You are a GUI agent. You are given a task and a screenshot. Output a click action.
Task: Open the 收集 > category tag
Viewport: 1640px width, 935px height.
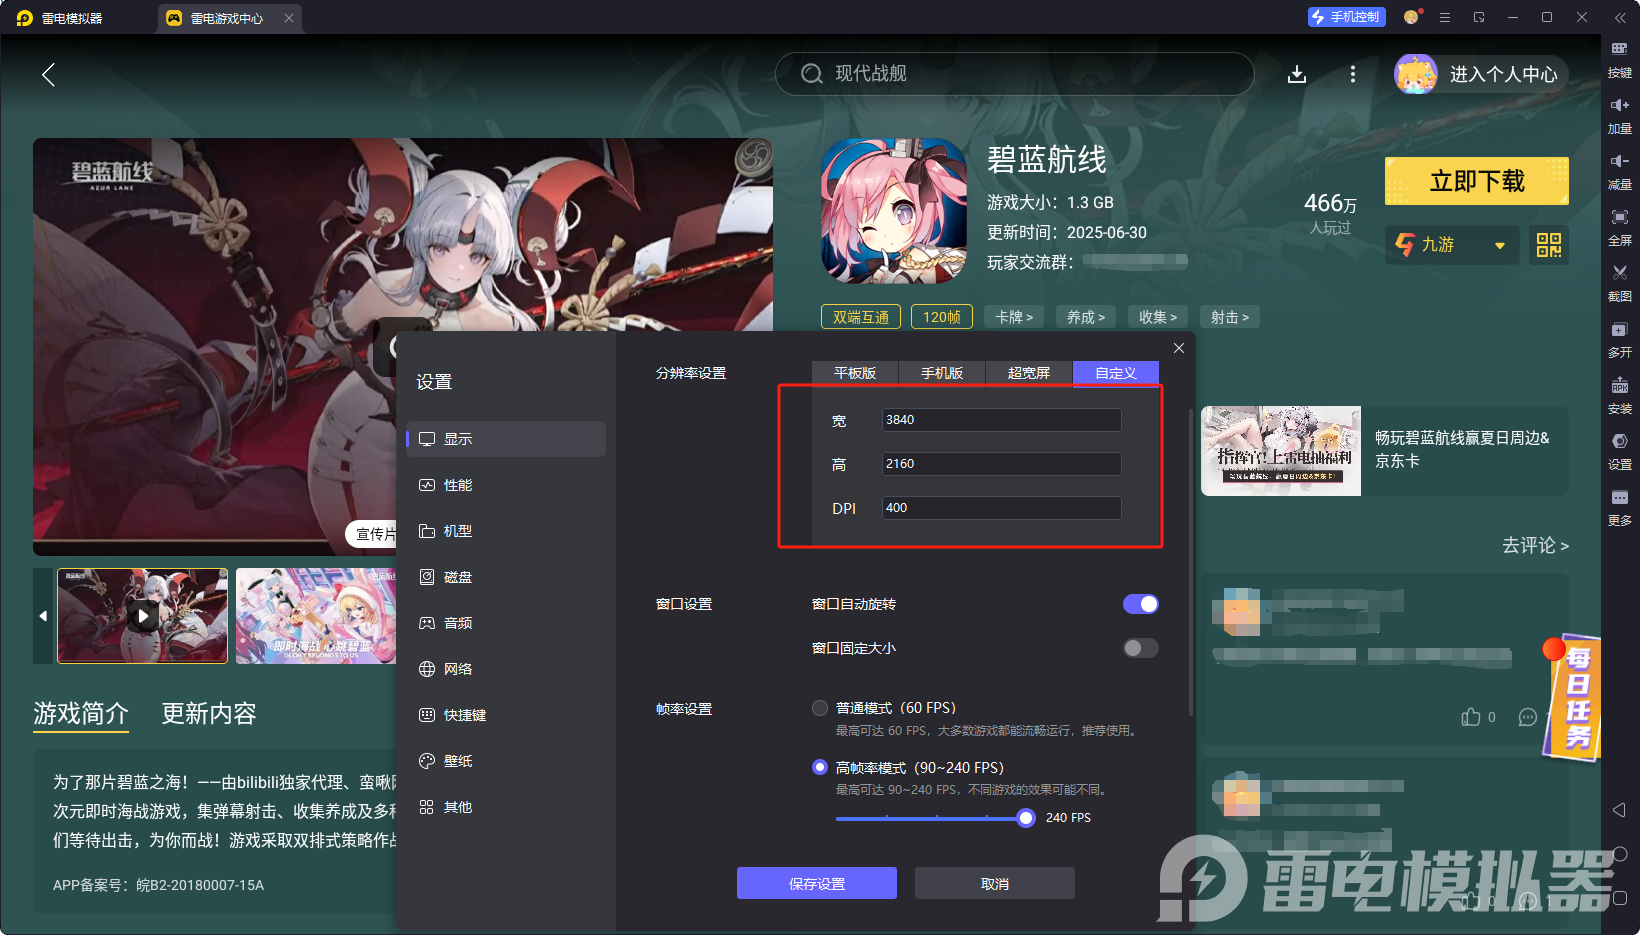pos(1158,317)
